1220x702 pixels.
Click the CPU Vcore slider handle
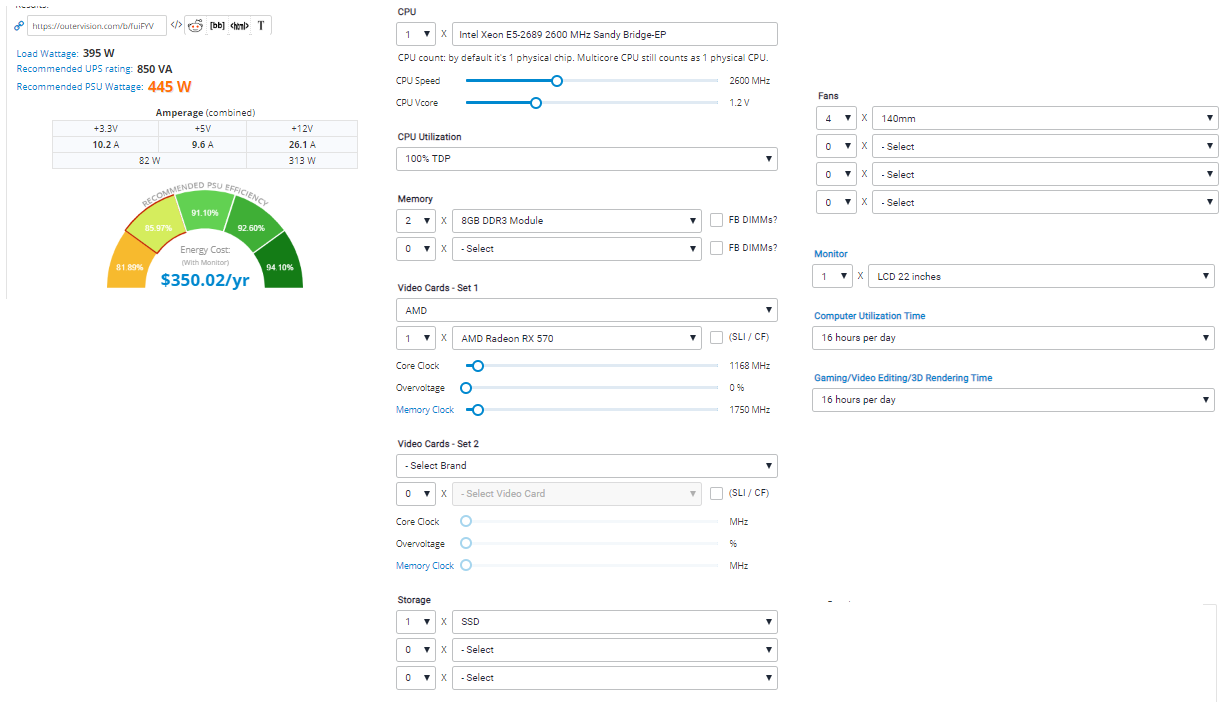pos(536,102)
